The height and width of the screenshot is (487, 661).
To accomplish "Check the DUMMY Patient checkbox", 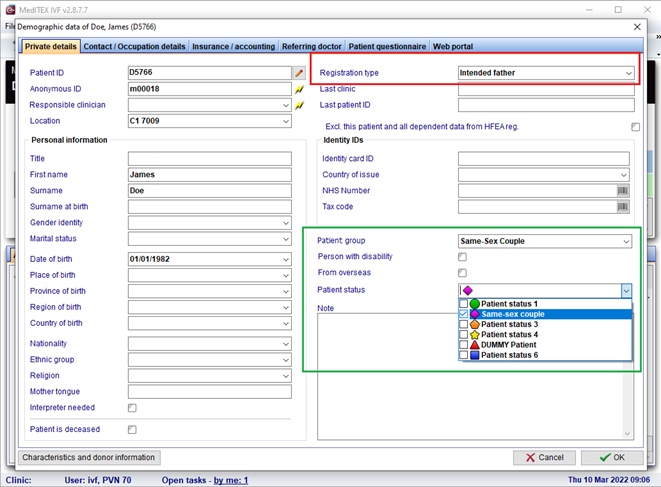I will [x=463, y=345].
